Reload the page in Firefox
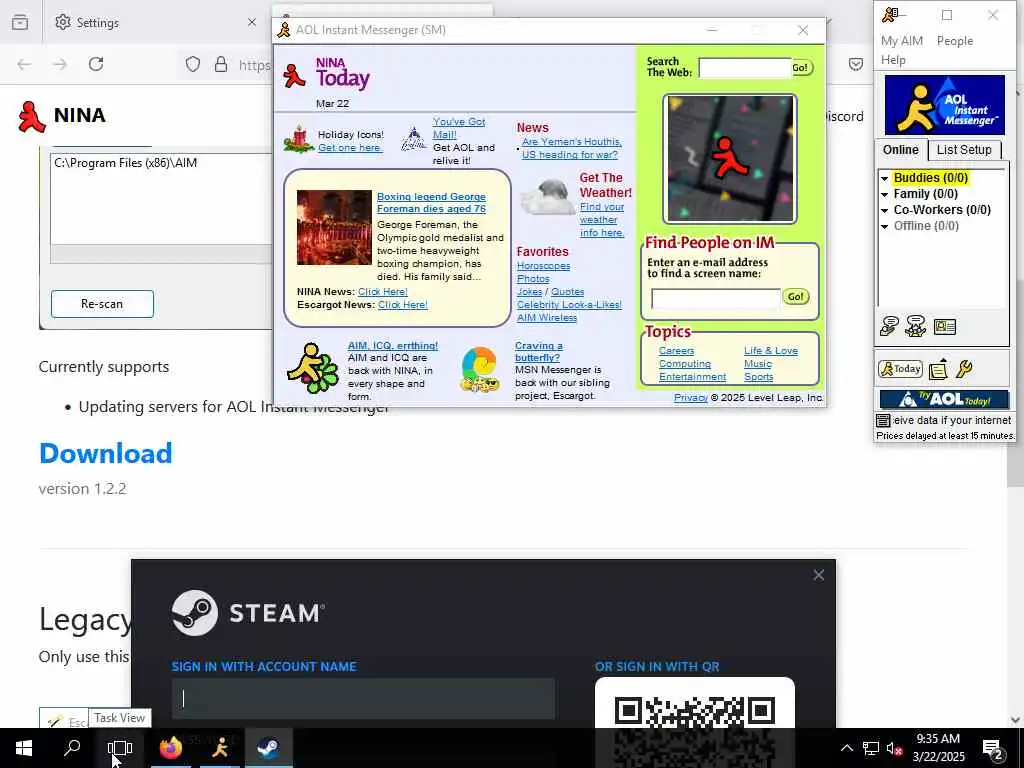1024x768 pixels. click(96, 64)
